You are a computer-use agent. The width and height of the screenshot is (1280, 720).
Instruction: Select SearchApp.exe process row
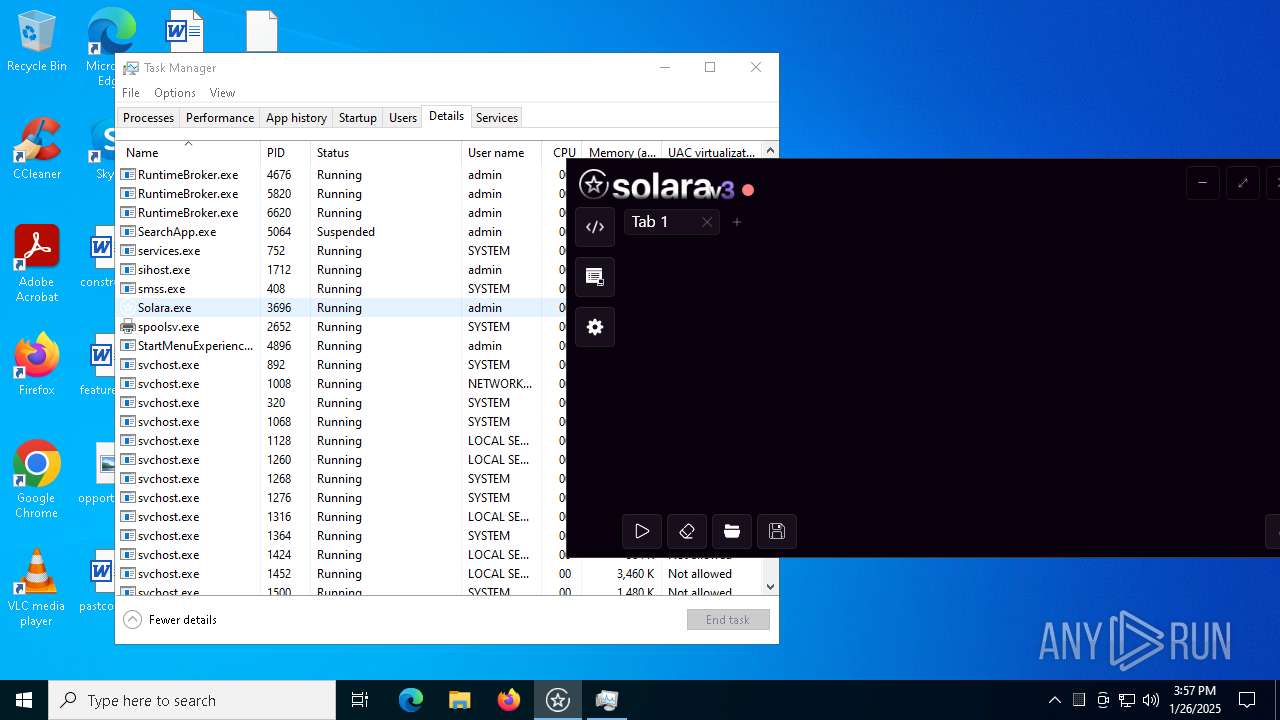coord(342,232)
